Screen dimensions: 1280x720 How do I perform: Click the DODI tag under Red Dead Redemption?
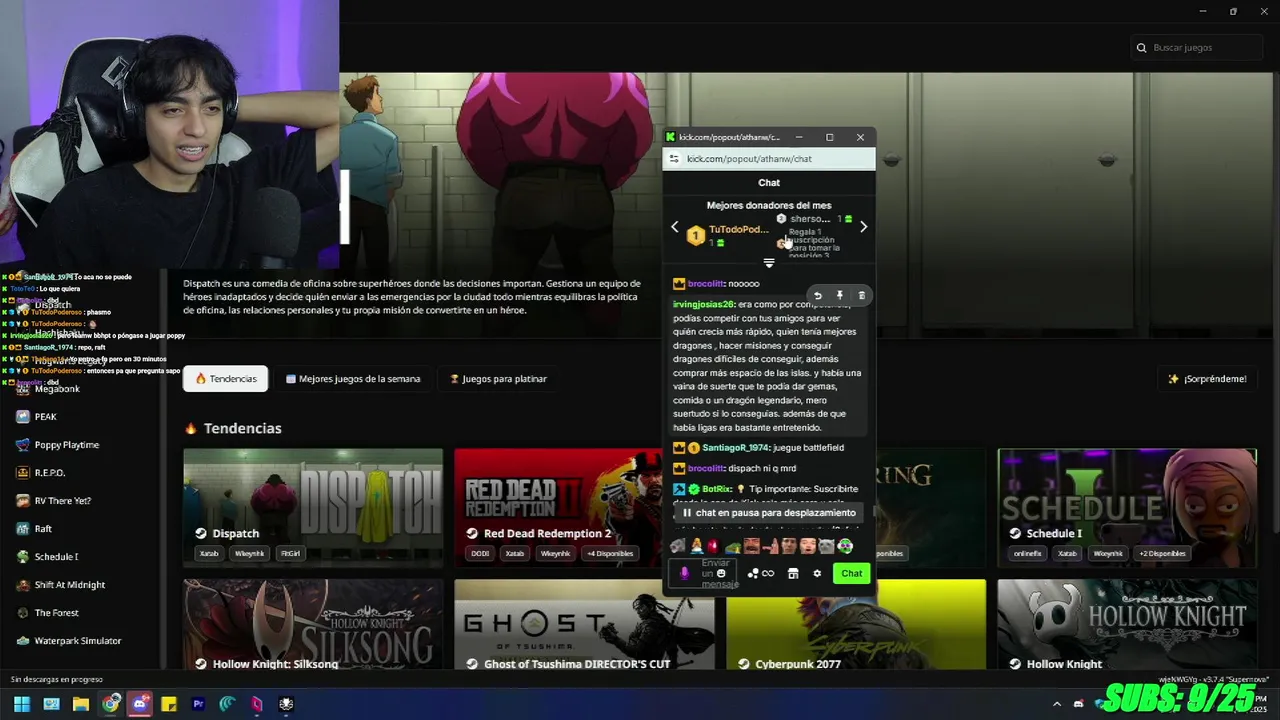coord(480,553)
